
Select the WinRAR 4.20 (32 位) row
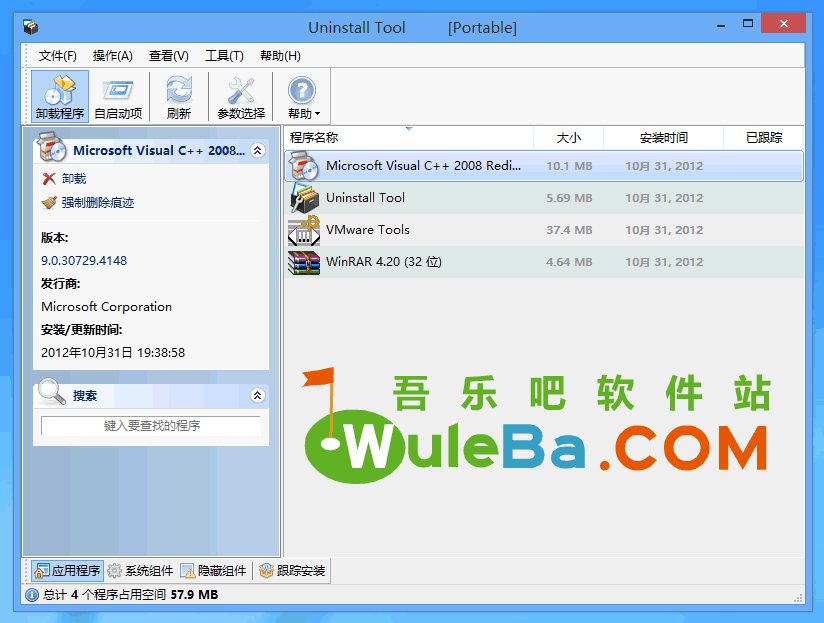point(544,262)
